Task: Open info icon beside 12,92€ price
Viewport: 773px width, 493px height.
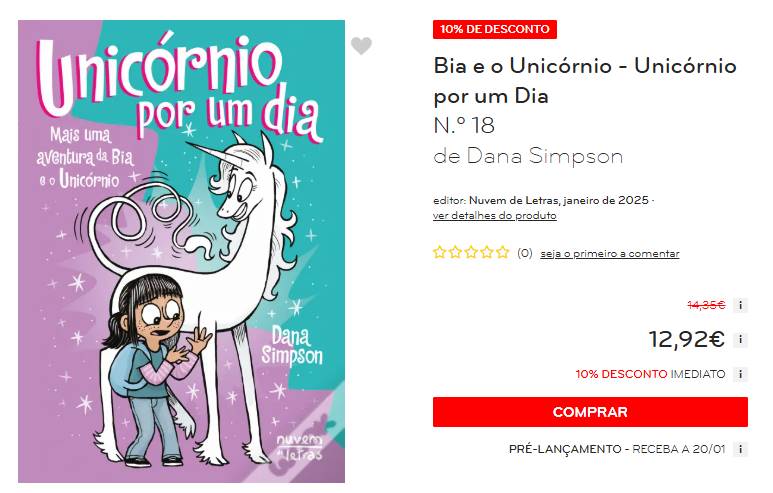Action: [740, 340]
